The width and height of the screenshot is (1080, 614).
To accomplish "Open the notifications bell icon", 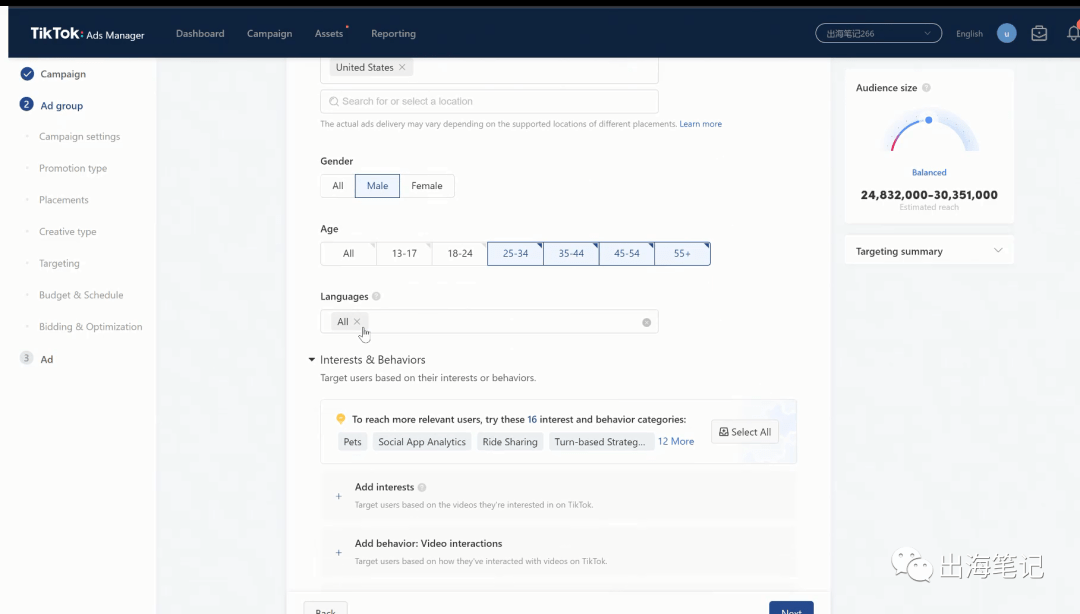I will click(1073, 33).
